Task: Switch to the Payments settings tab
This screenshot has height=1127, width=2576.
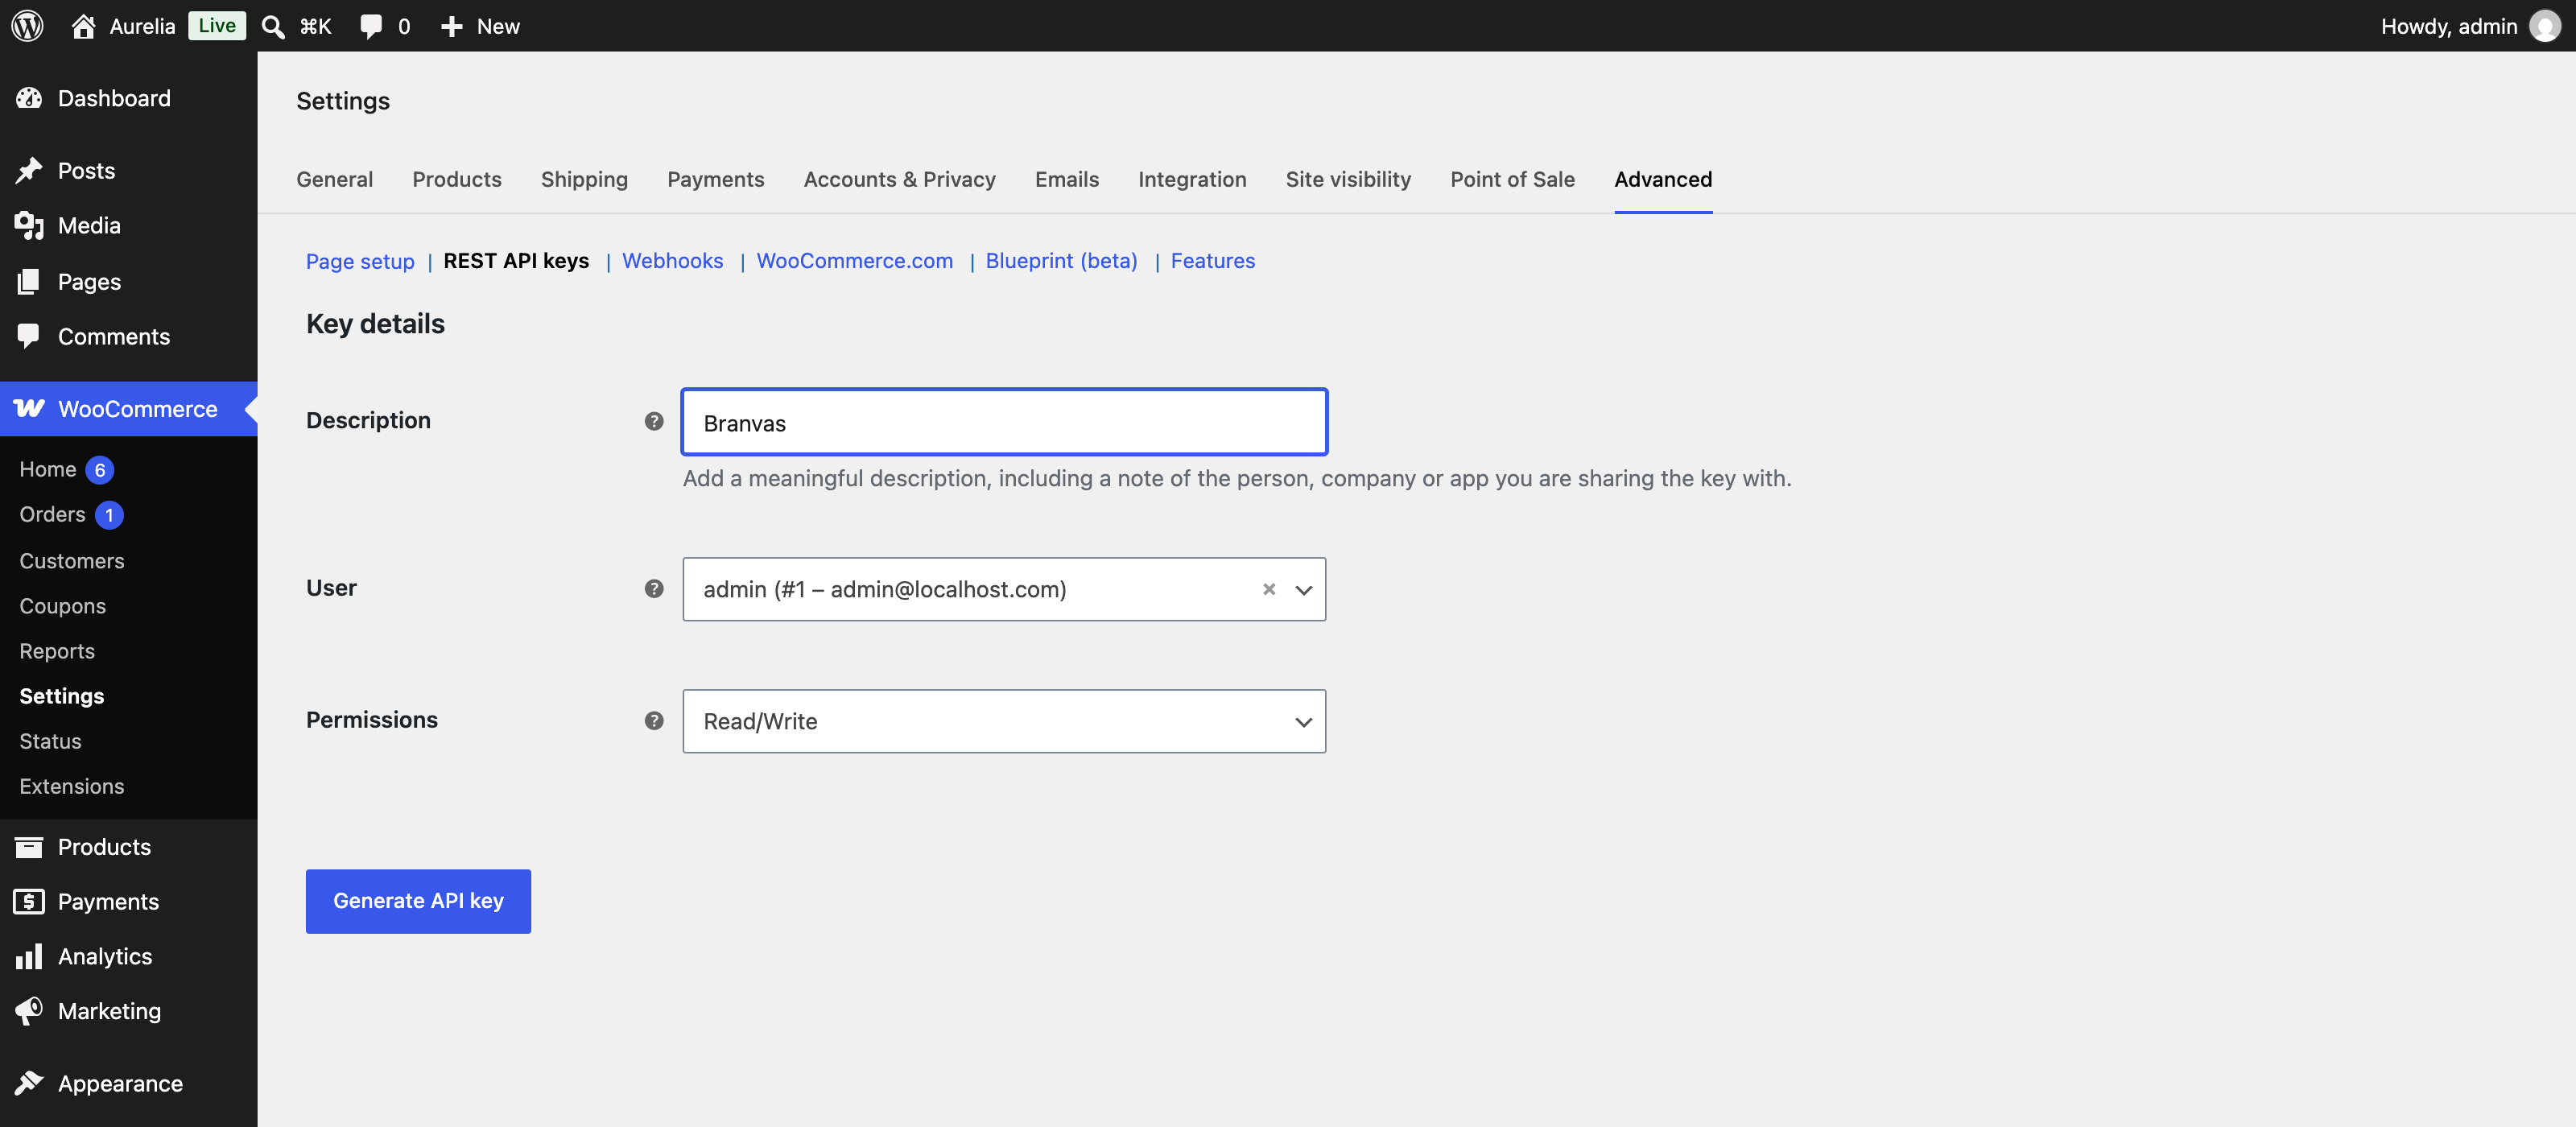Action: tap(716, 179)
